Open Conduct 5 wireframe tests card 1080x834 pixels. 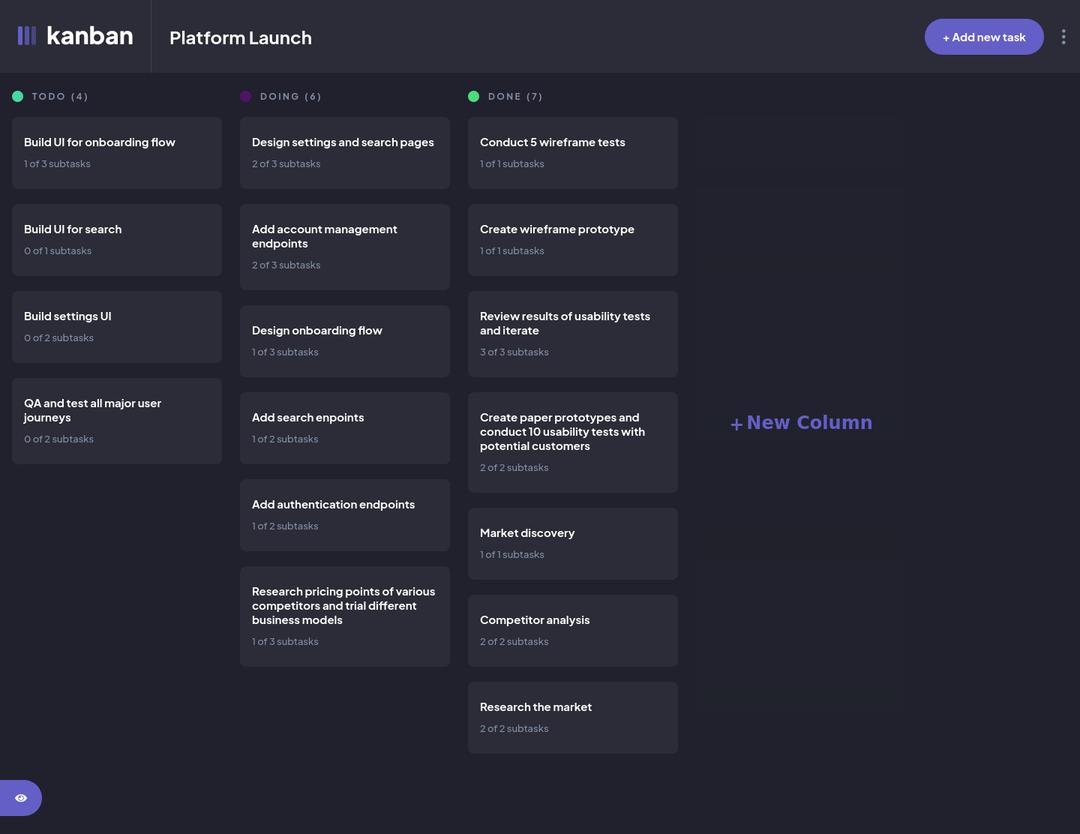573,152
